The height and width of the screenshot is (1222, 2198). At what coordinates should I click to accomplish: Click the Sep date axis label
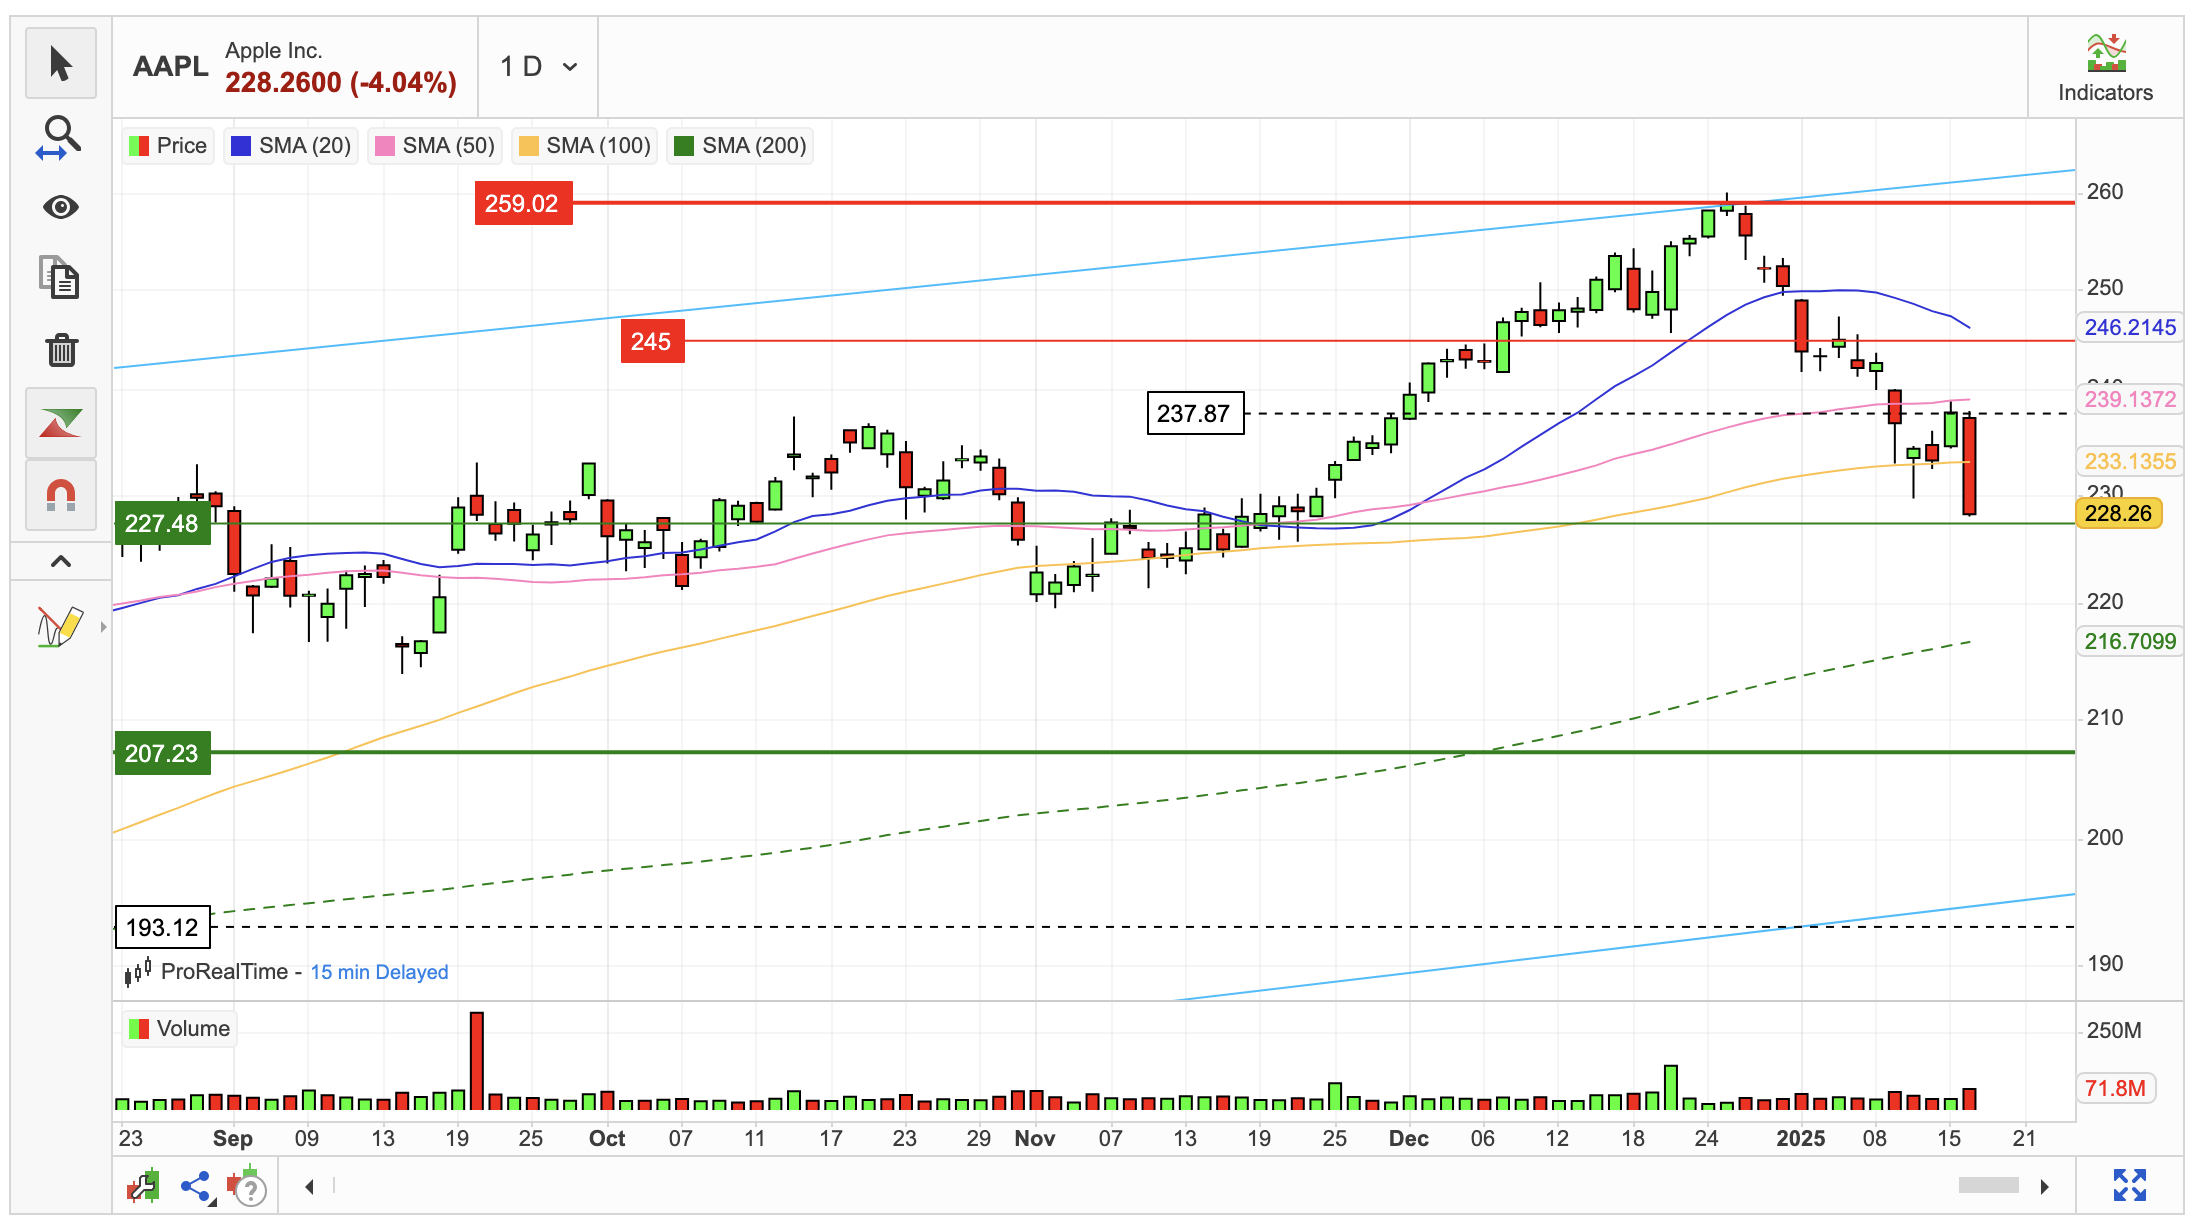232,1138
